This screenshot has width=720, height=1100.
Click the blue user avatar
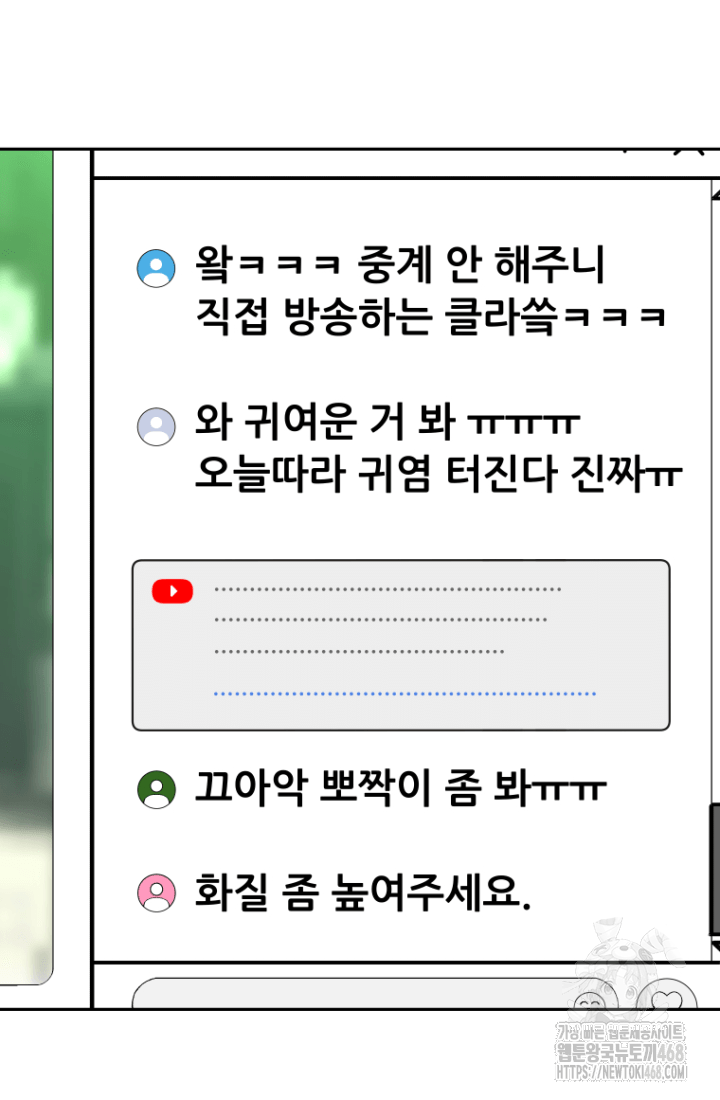(x=156, y=268)
